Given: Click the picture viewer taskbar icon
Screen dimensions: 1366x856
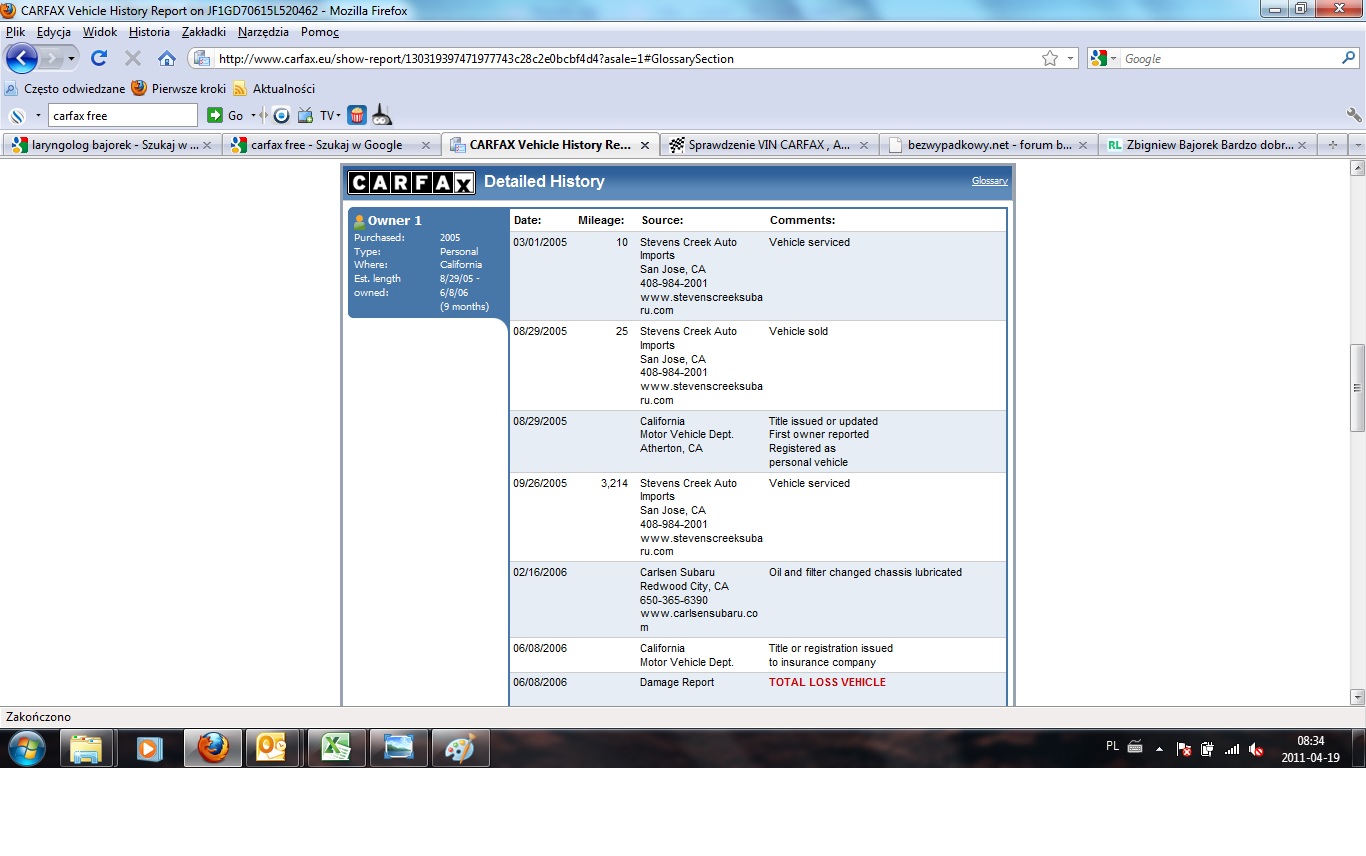Looking at the screenshot, I should click(399, 748).
